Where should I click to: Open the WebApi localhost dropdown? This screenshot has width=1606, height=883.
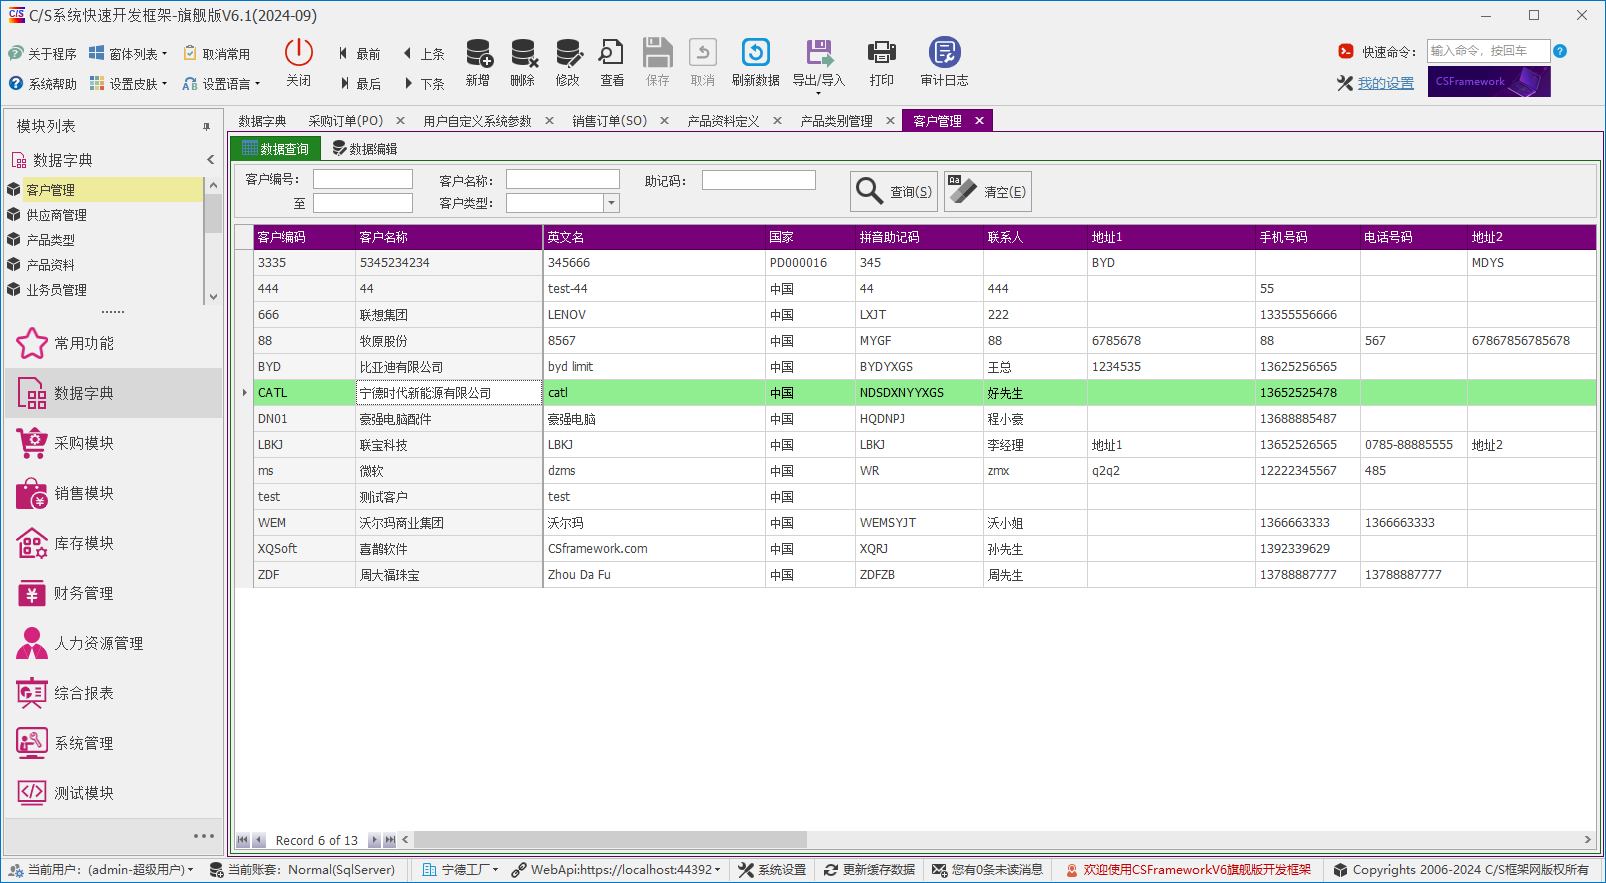click(616, 870)
